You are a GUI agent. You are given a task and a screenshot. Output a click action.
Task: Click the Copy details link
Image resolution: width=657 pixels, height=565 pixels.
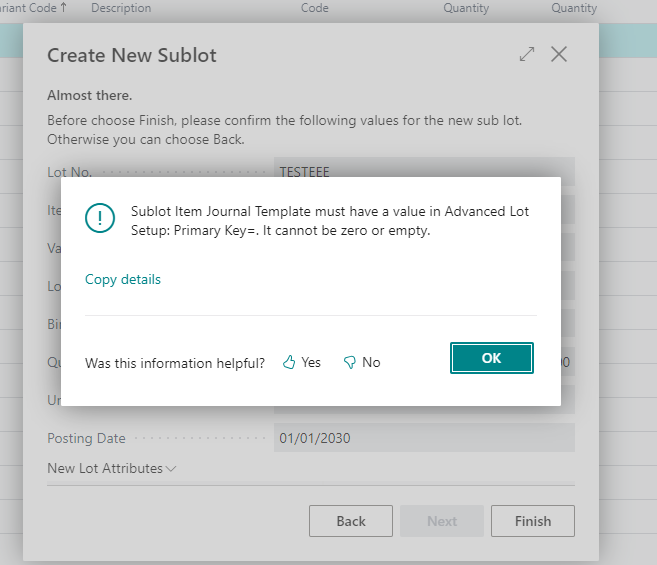point(123,279)
